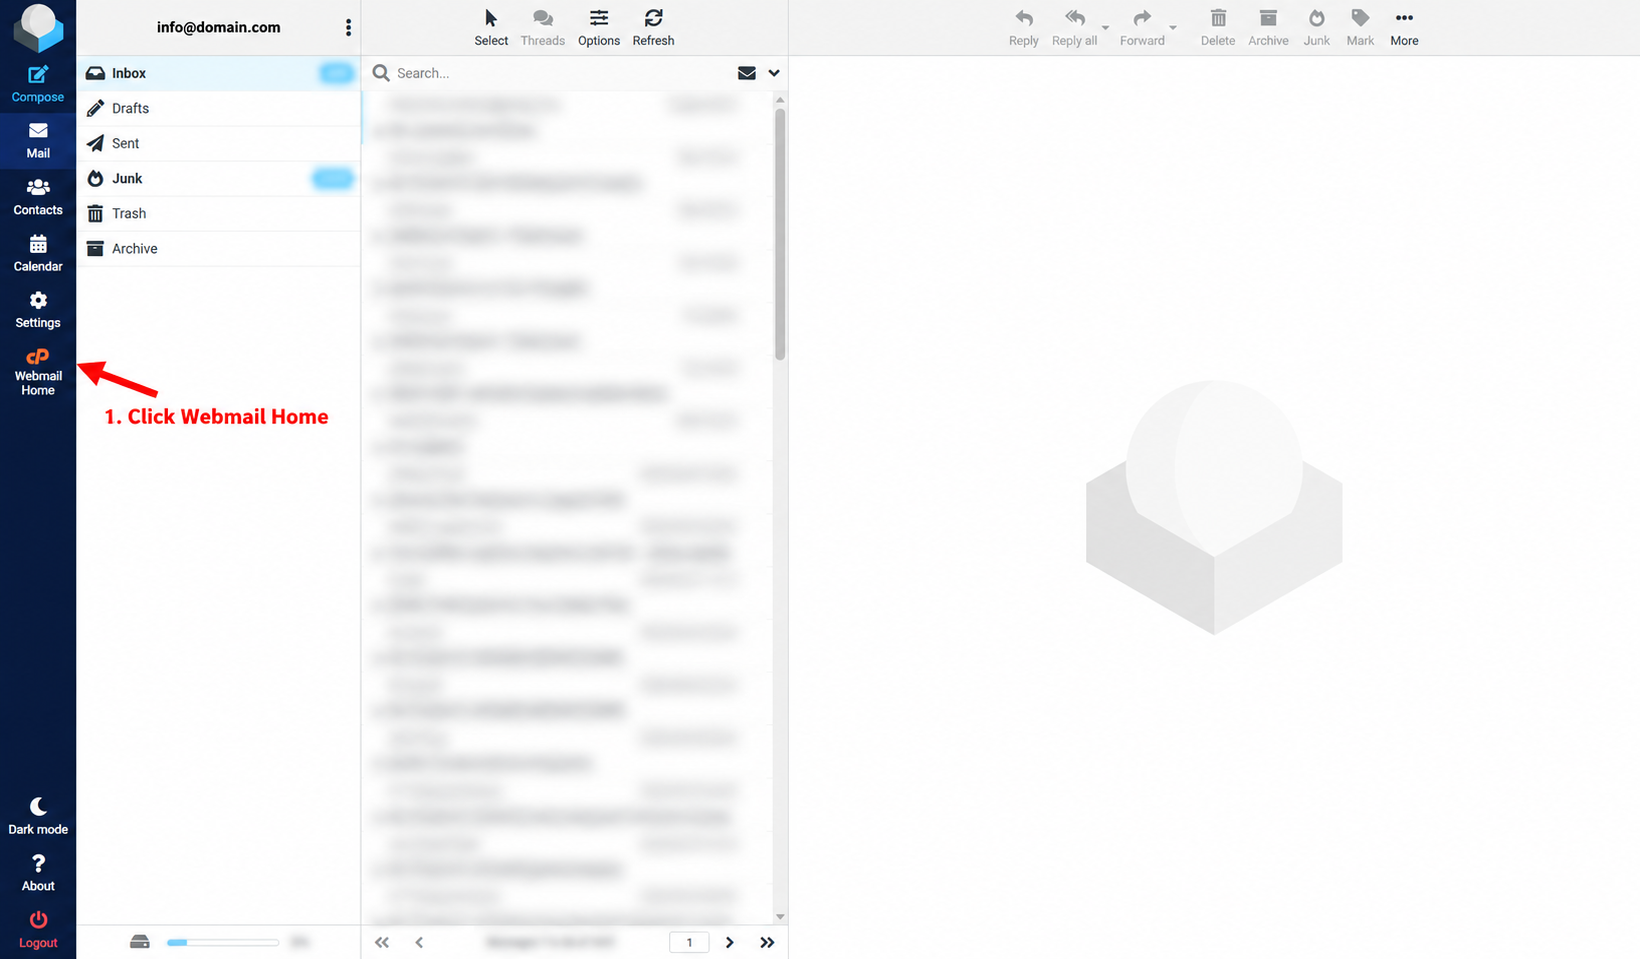Image resolution: width=1640 pixels, height=959 pixels.
Task: Open the Archive folder
Action: tap(218, 248)
